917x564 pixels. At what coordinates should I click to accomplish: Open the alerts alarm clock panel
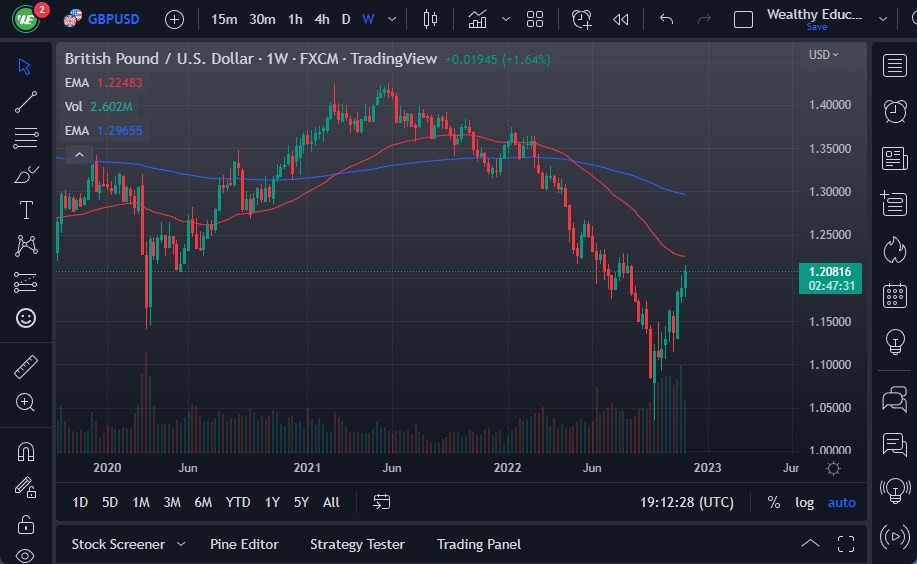894,112
